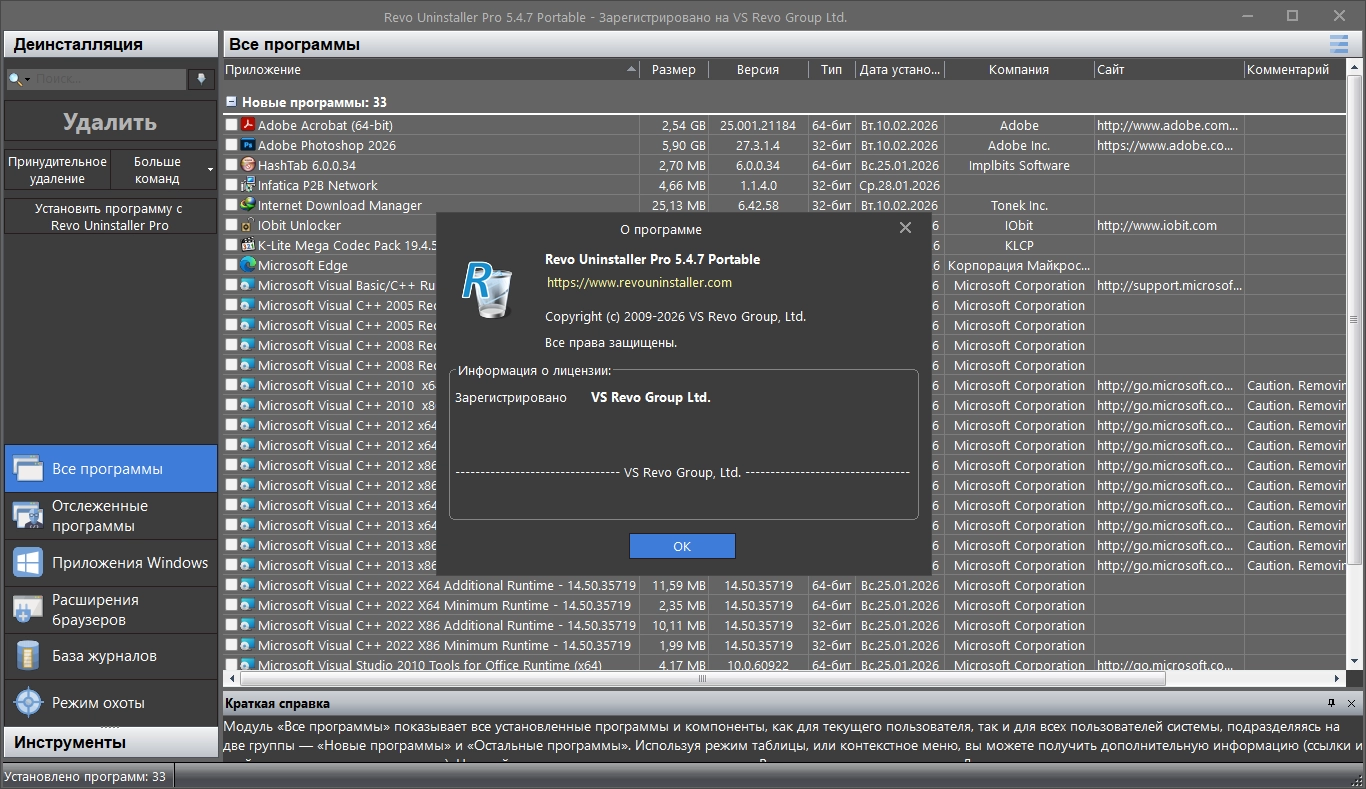Select the HashTab 6.0.0.34 icon
This screenshot has width=1366, height=789.
[x=247, y=165]
